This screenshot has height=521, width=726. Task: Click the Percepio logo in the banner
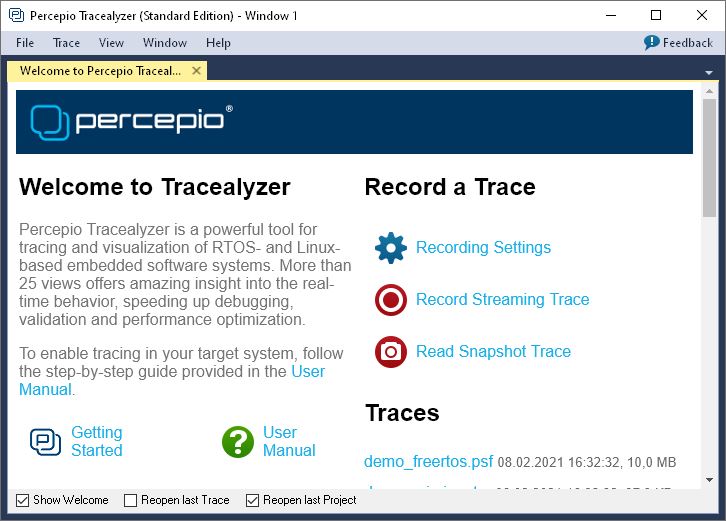click(x=131, y=122)
